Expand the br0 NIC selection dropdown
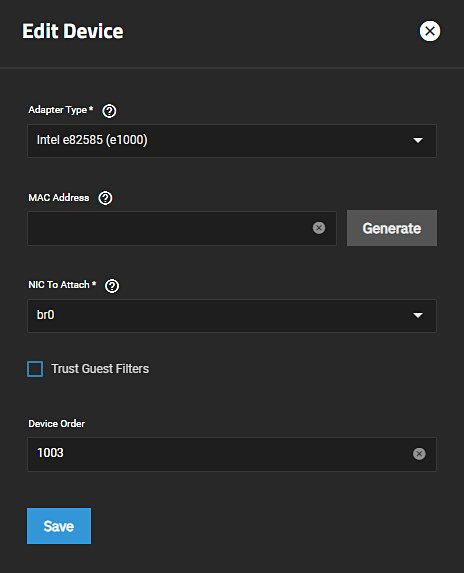Image resolution: width=464 pixels, height=573 pixels. coord(232,316)
